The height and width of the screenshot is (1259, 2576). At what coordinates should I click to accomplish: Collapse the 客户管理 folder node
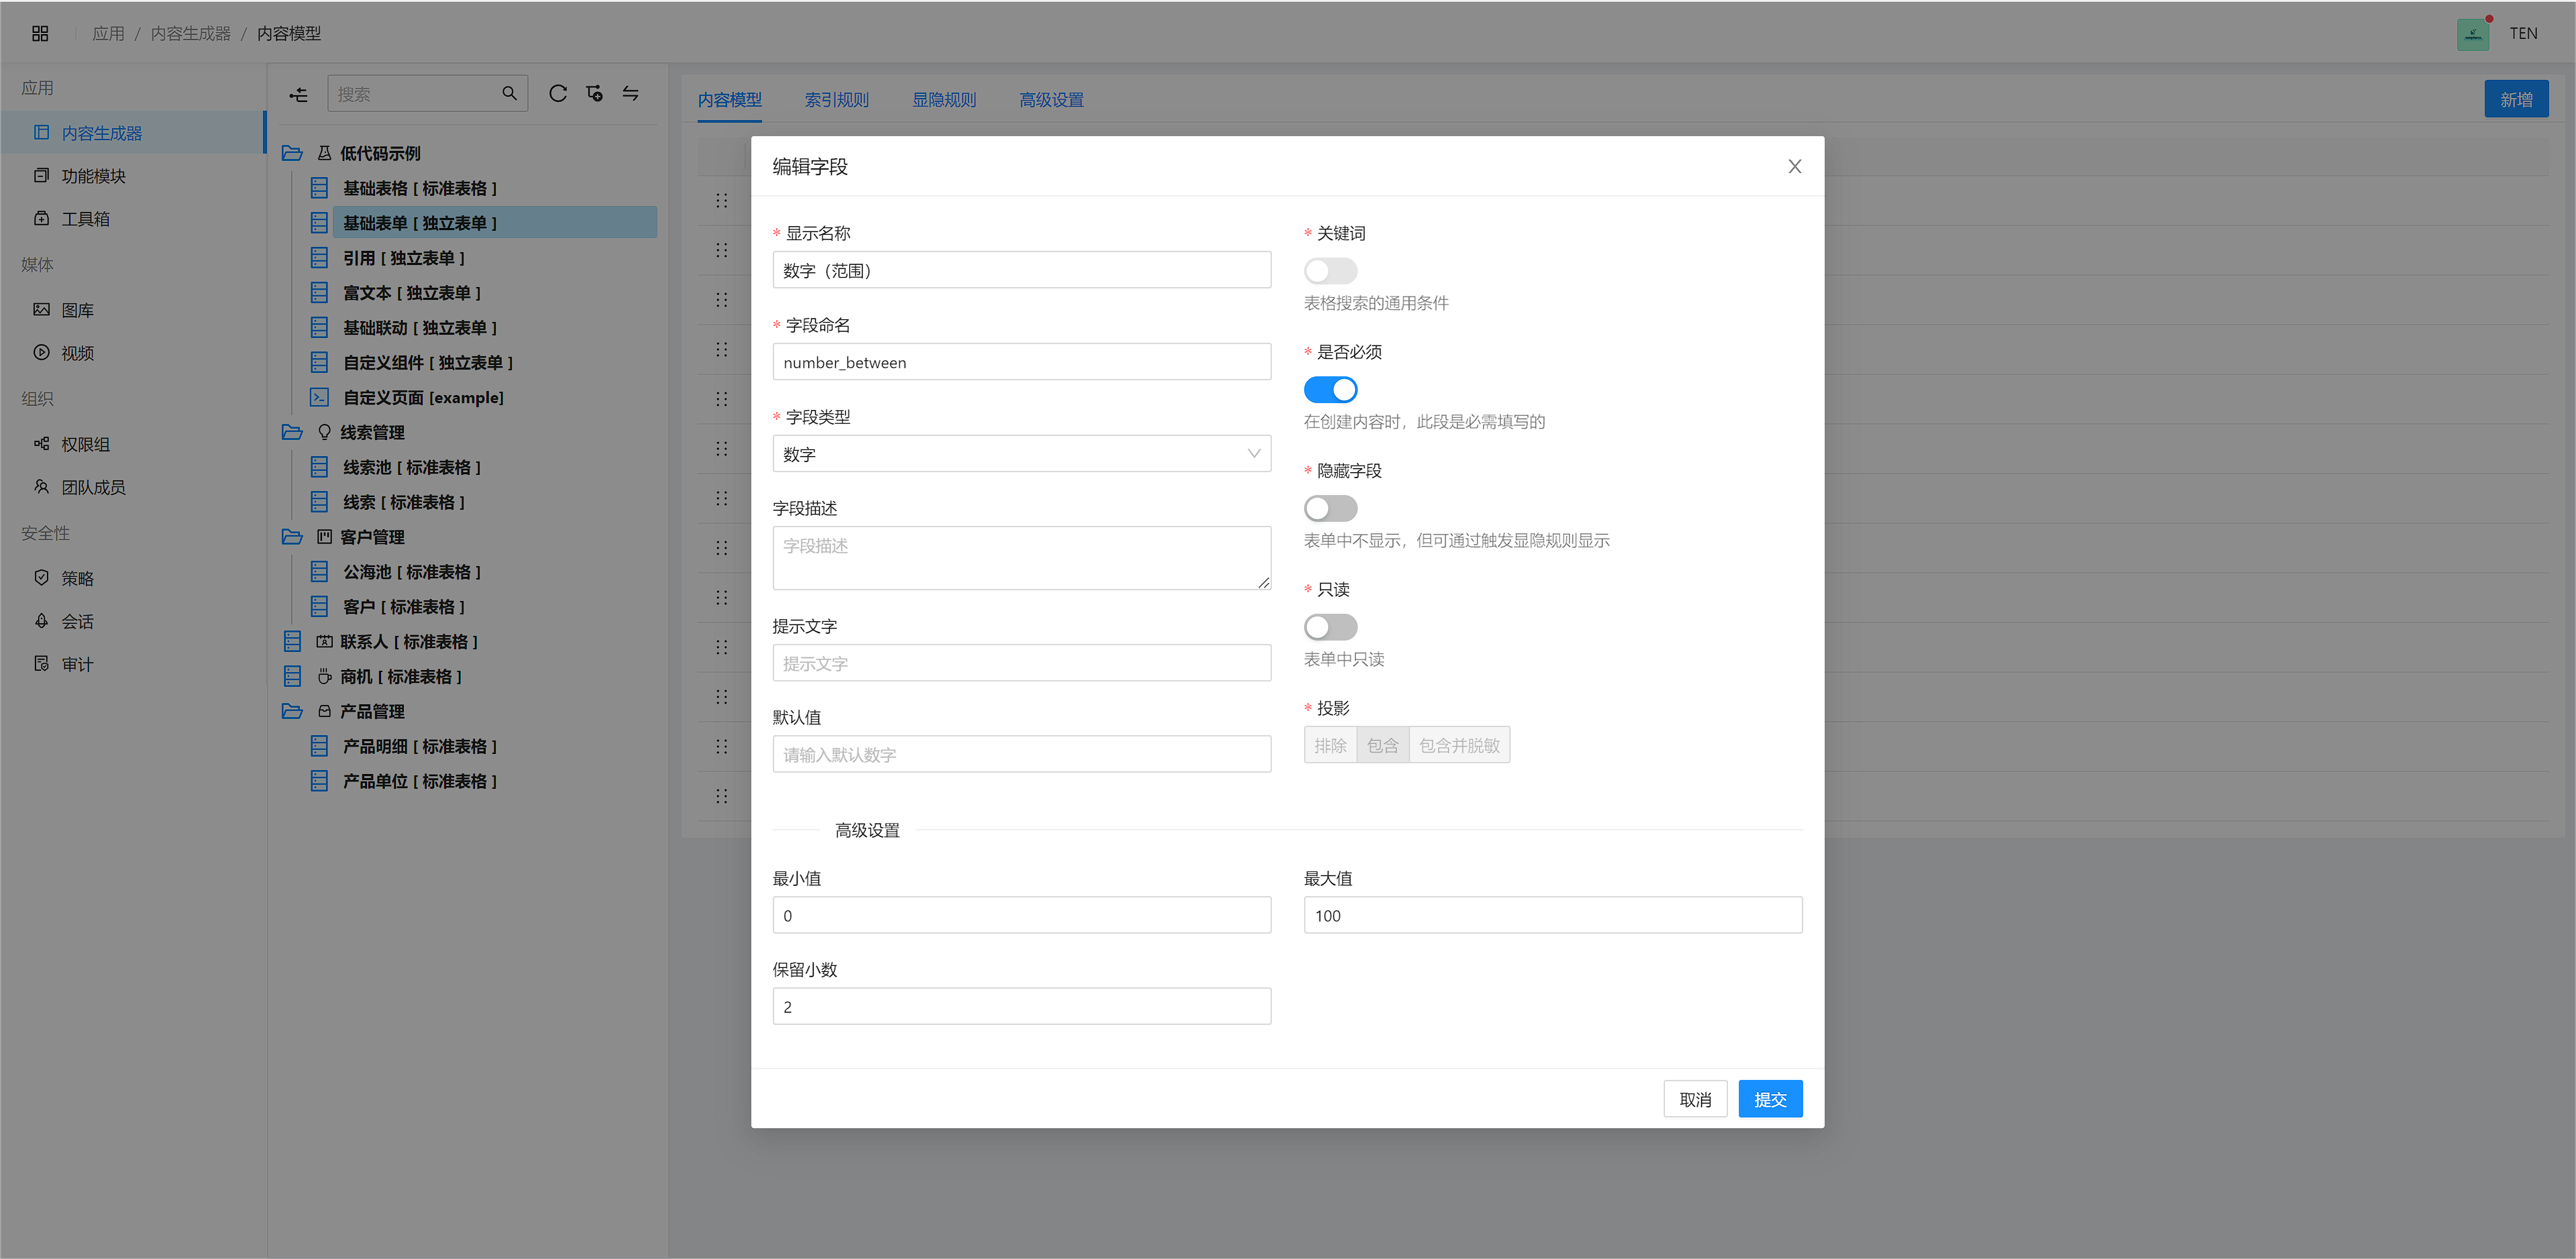tap(292, 537)
